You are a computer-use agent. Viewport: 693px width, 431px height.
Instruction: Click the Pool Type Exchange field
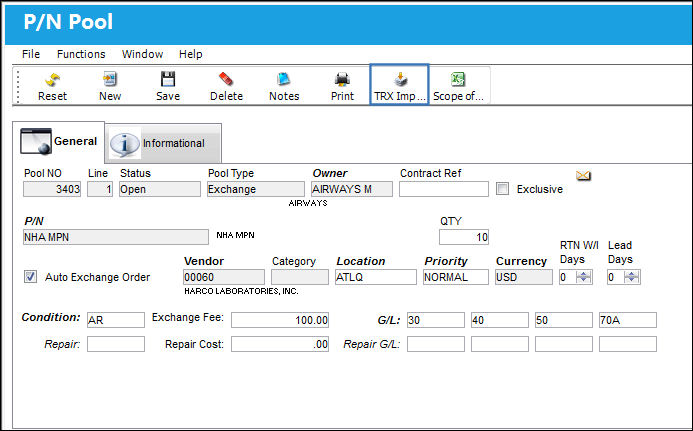(x=256, y=189)
